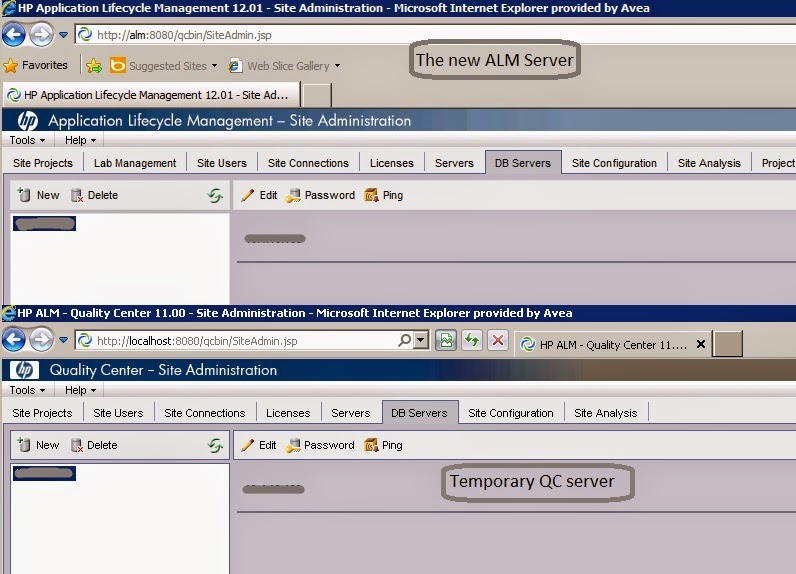Switch to Lab Management tab
Image resolution: width=796 pixels, height=574 pixels.
tap(135, 163)
